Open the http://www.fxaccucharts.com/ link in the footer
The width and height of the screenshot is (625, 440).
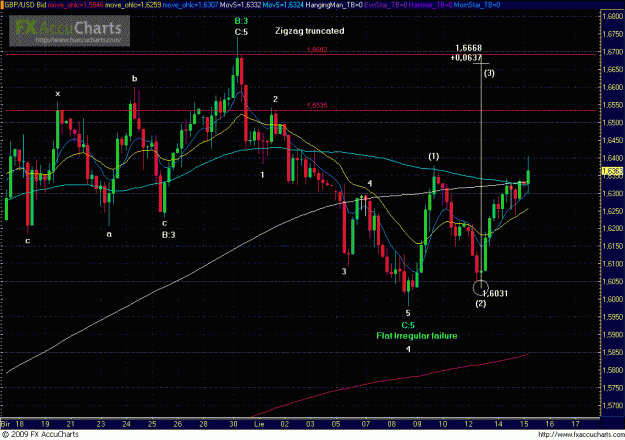(x=580, y=434)
